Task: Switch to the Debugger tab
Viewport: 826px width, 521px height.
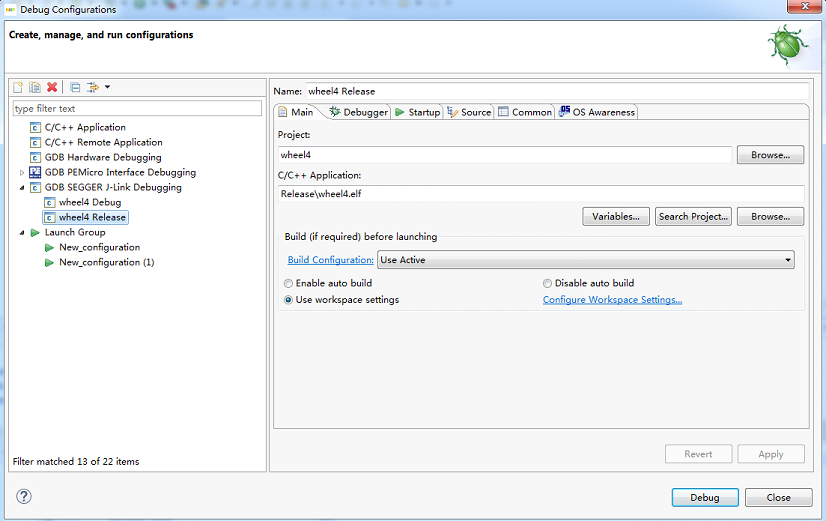Action: [359, 112]
